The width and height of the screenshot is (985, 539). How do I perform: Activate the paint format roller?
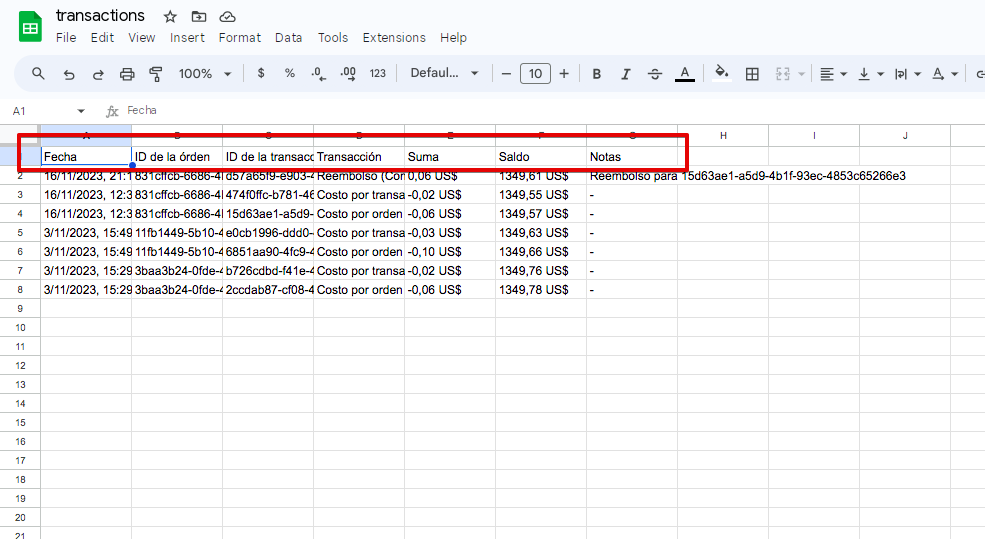(156, 74)
